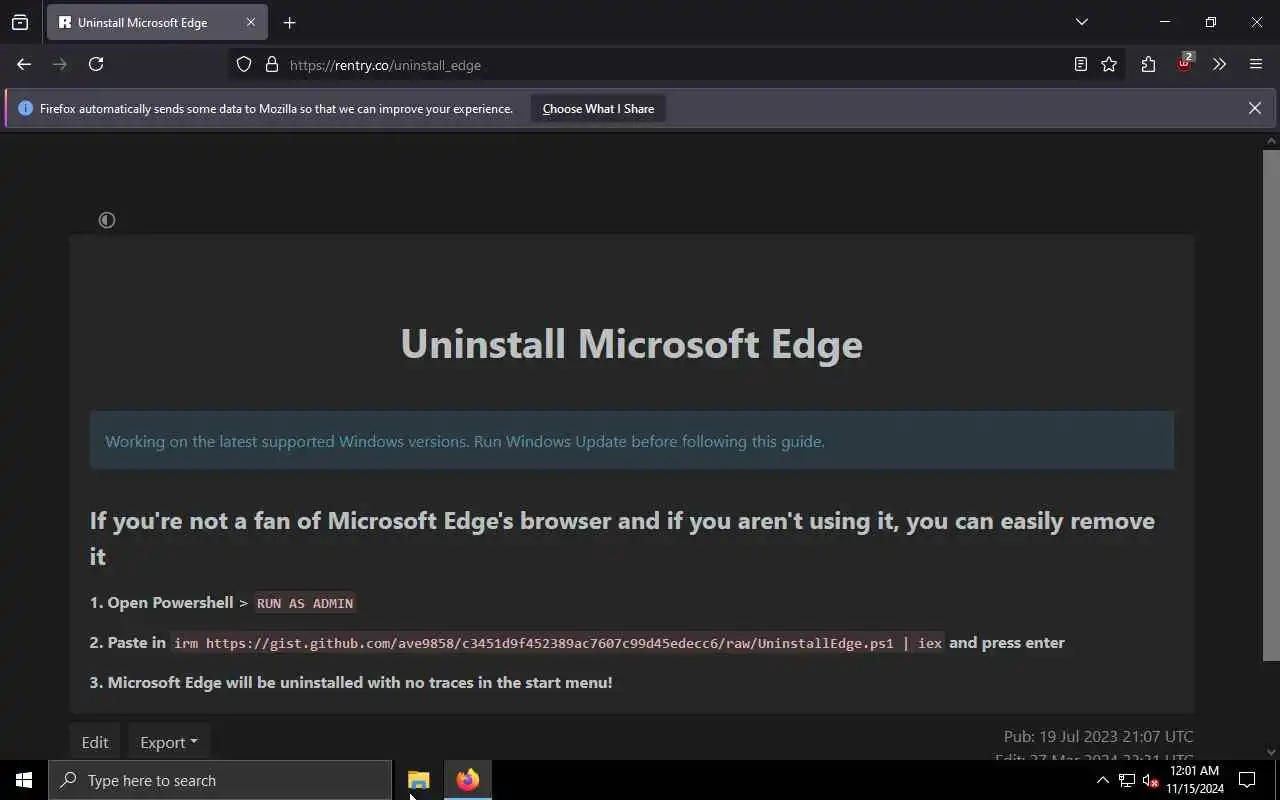Expand more tools overflow chevron
Image resolution: width=1280 pixels, height=800 pixels.
pyautogui.click(x=1219, y=64)
